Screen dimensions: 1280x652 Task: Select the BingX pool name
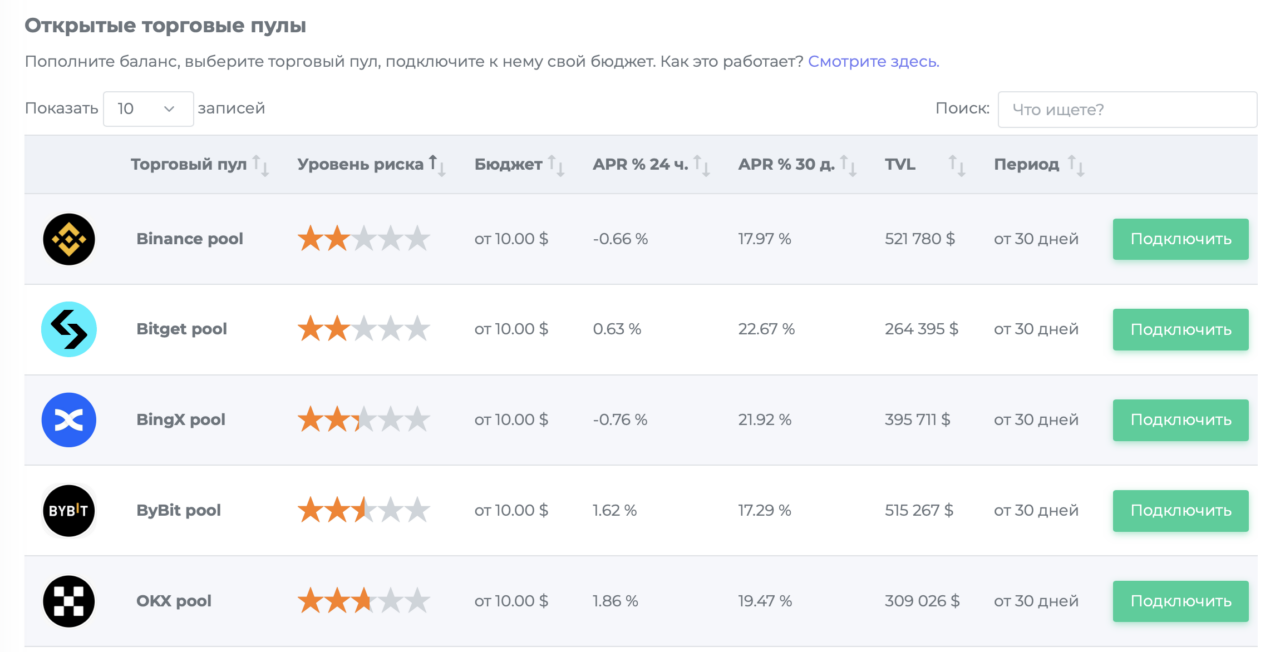(x=181, y=420)
